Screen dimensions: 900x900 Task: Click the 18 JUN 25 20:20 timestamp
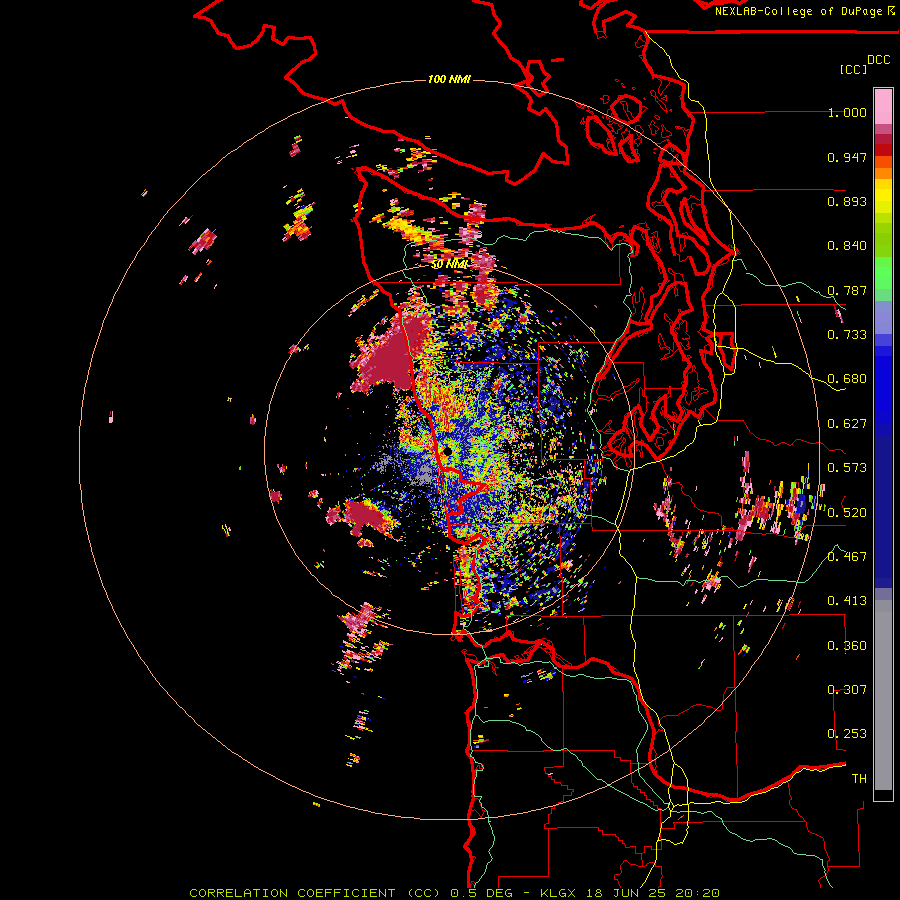(652, 893)
